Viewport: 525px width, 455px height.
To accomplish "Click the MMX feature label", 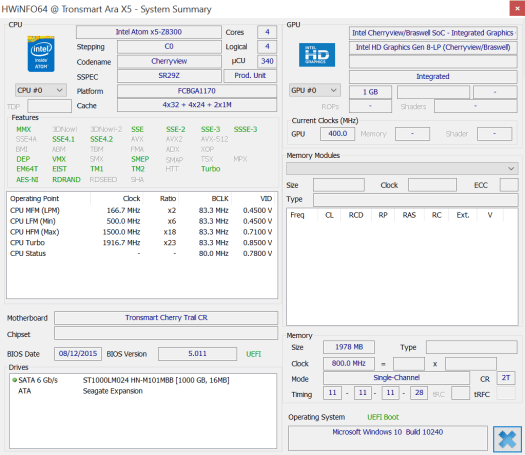I will click(x=23, y=130).
